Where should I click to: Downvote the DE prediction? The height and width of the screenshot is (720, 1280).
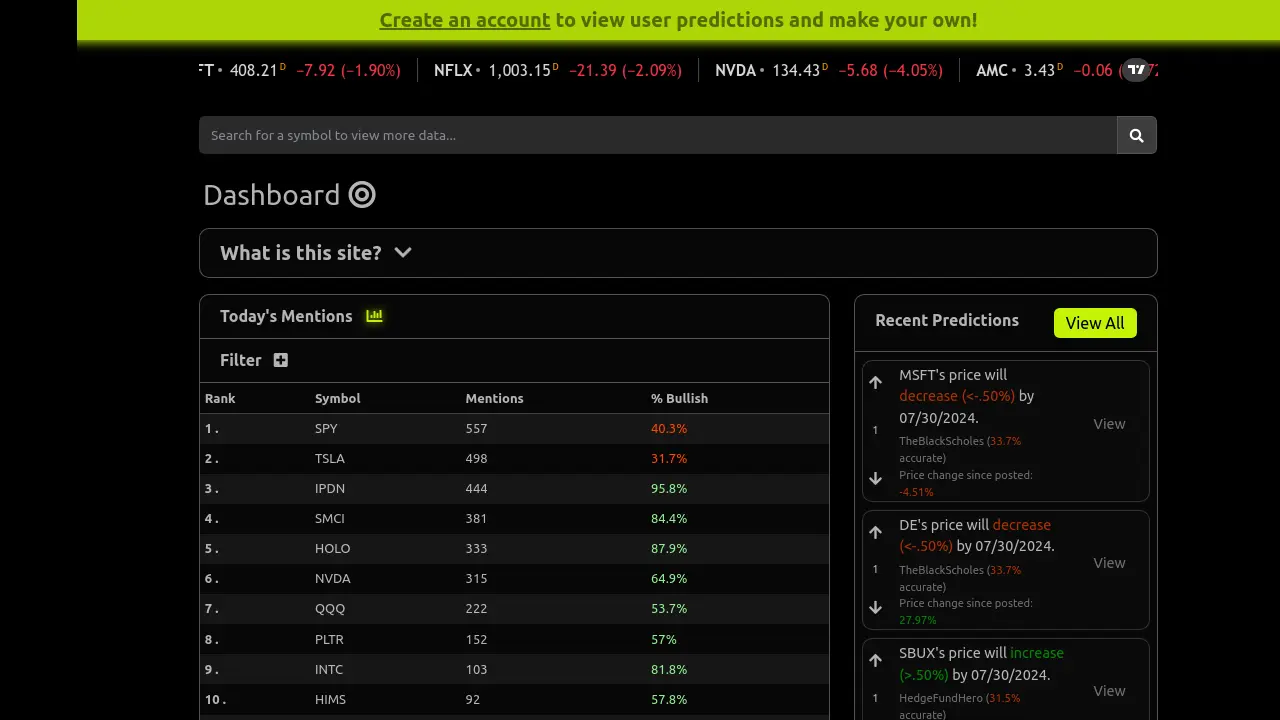(875, 607)
